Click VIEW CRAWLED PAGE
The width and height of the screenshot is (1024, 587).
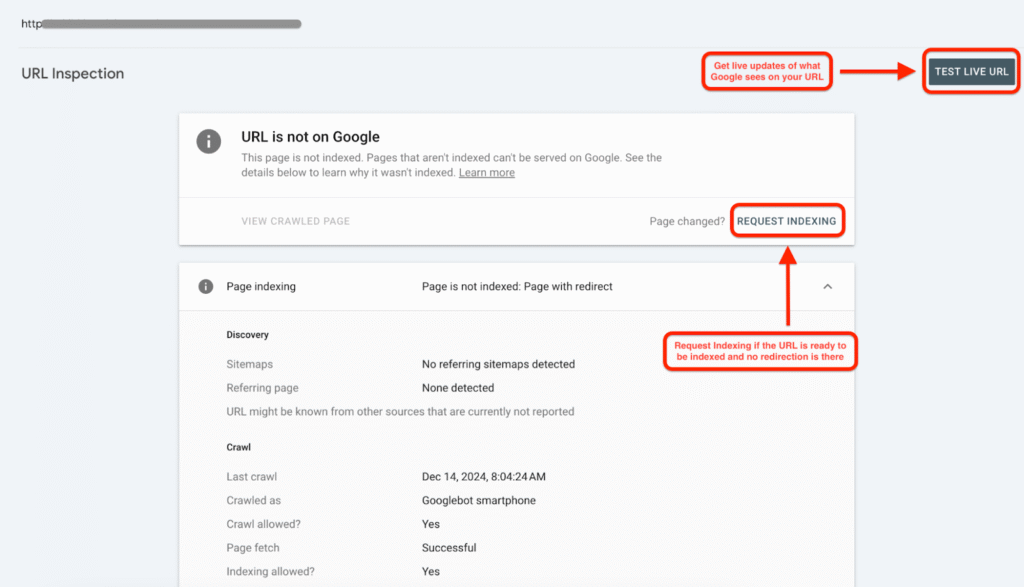coord(295,221)
